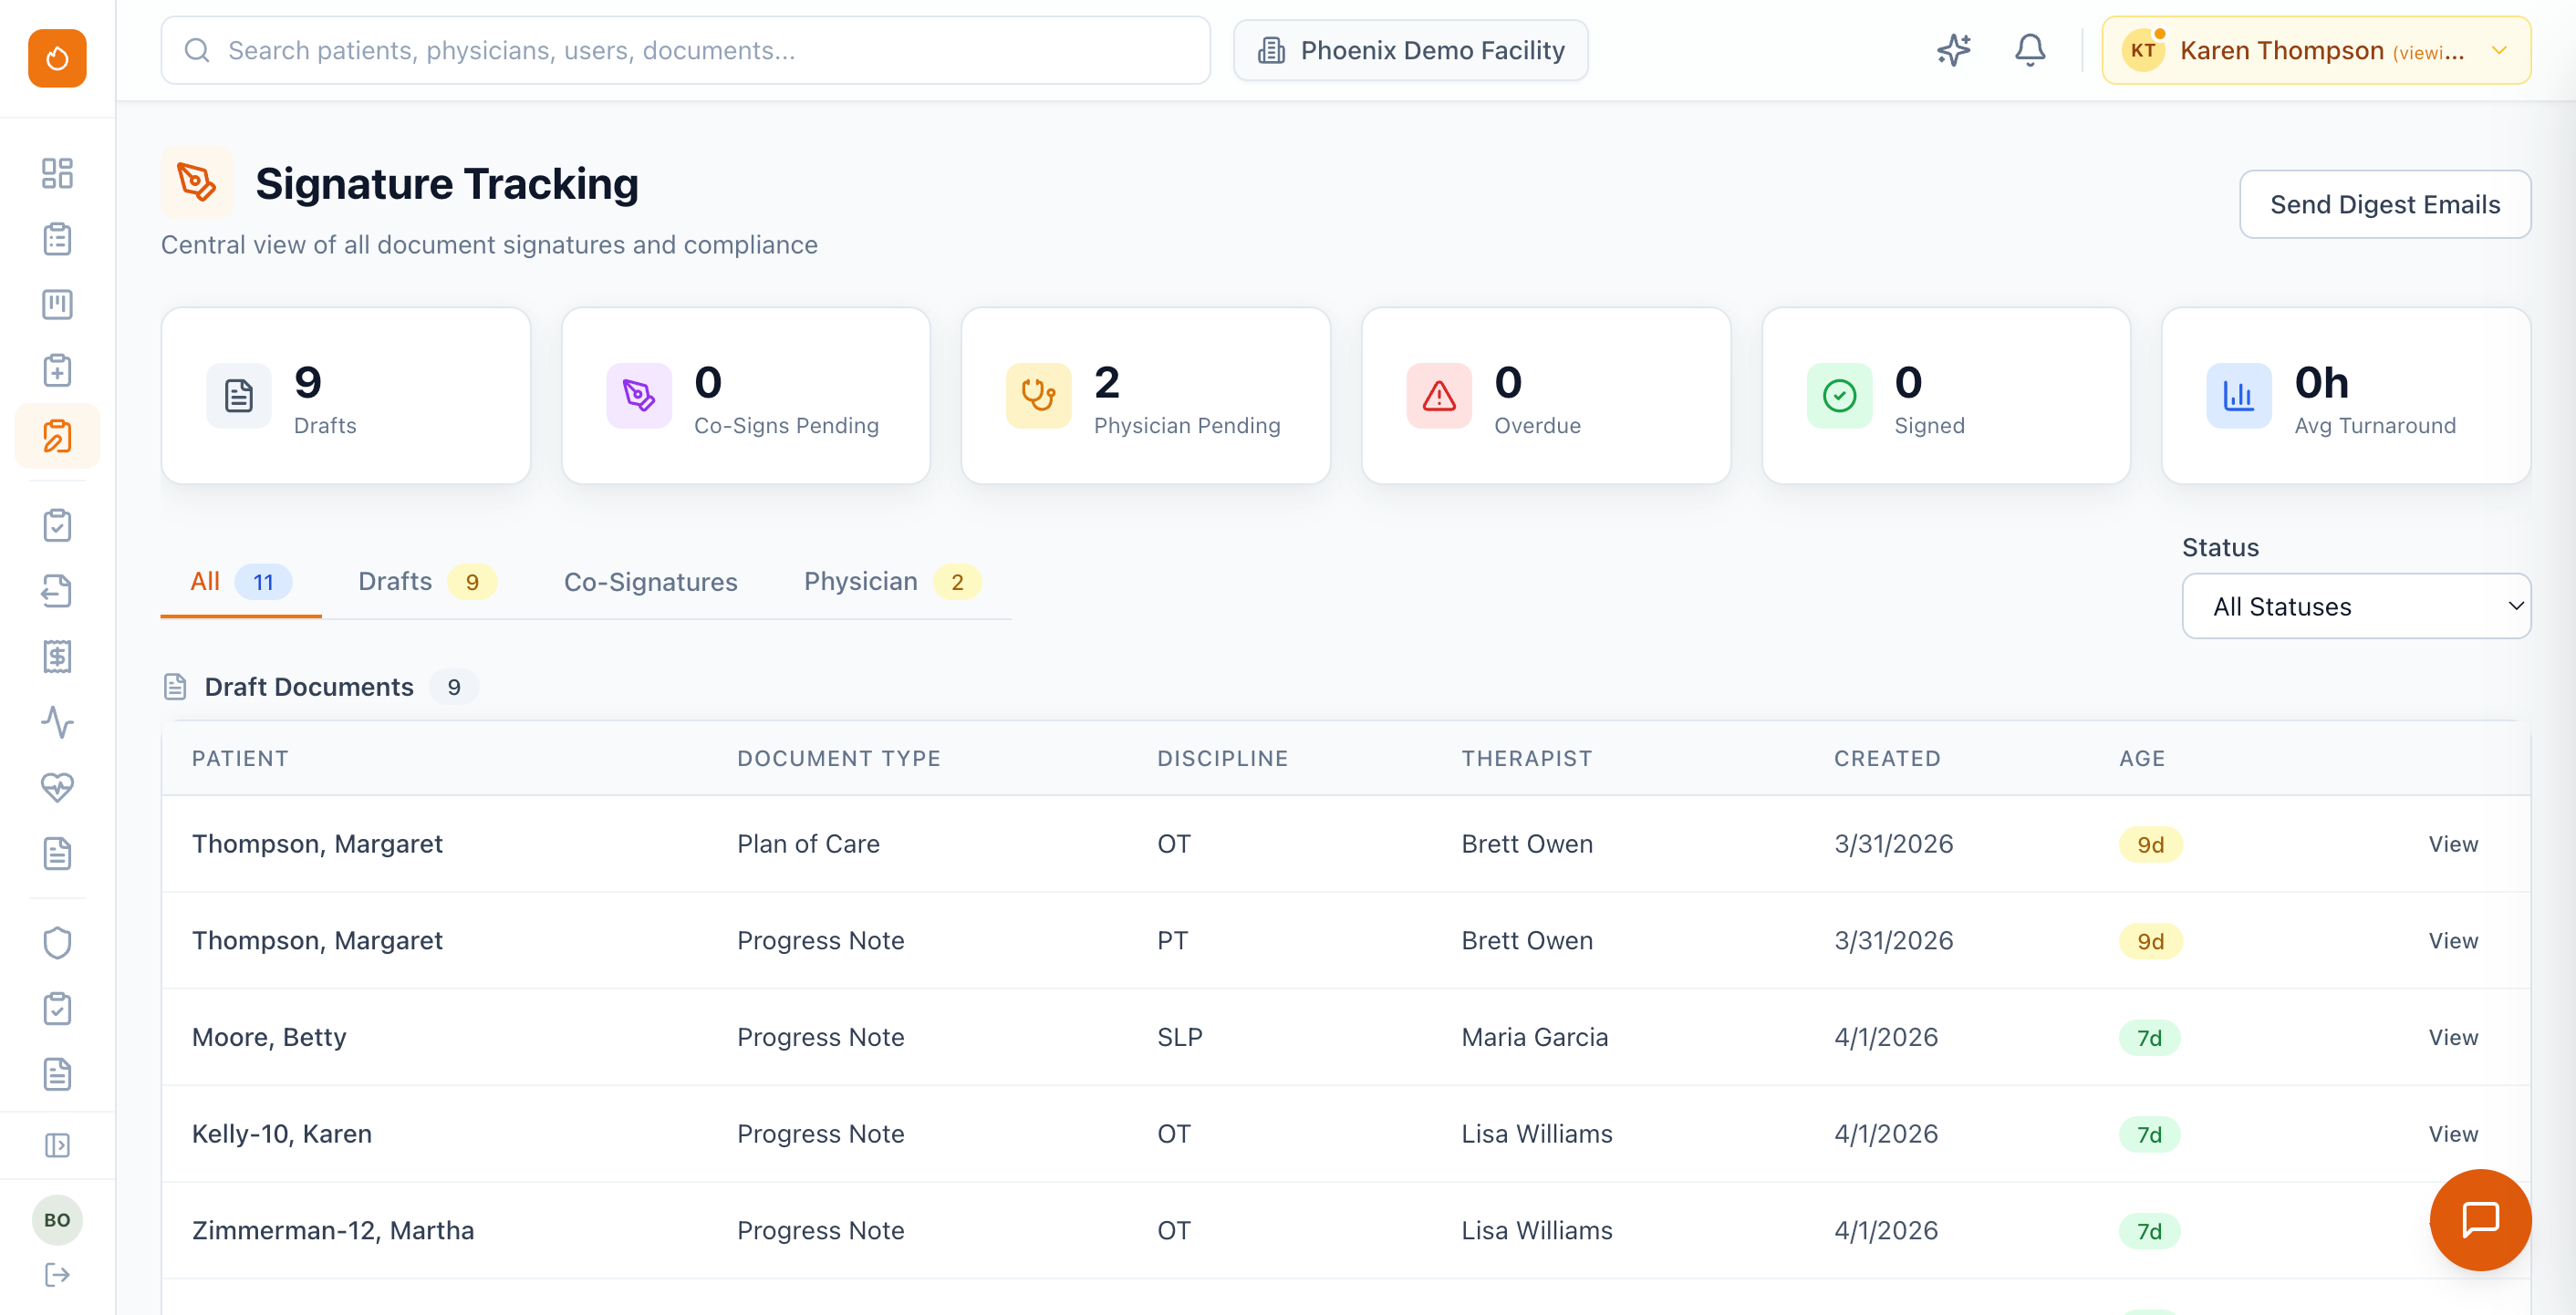Open the notifications bell
The image size is (2576, 1315).
click(2029, 50)
